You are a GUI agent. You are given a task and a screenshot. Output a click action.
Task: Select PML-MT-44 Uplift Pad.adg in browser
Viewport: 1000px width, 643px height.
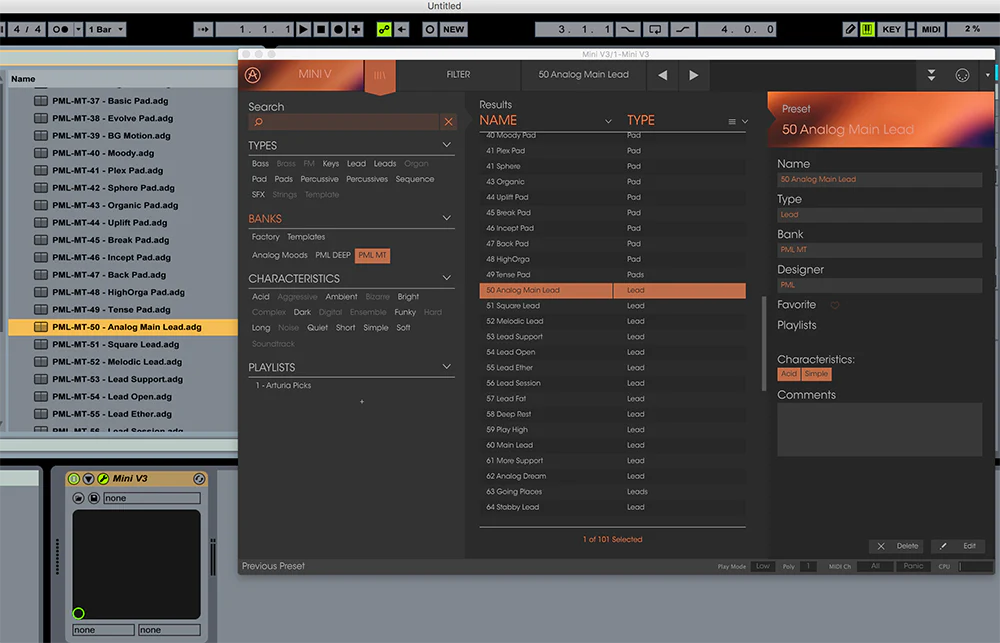point(109,223)
